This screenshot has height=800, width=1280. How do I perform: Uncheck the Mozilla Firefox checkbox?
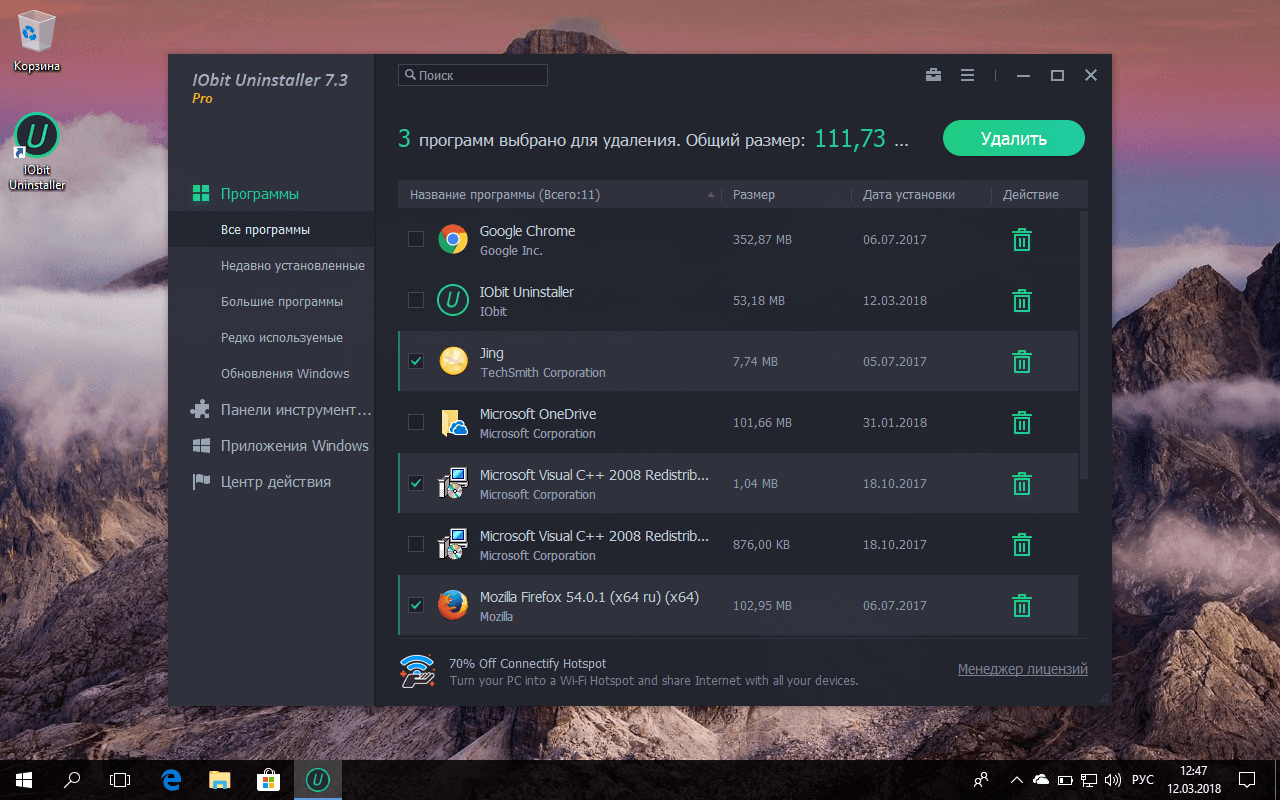[x=416, y=606]
